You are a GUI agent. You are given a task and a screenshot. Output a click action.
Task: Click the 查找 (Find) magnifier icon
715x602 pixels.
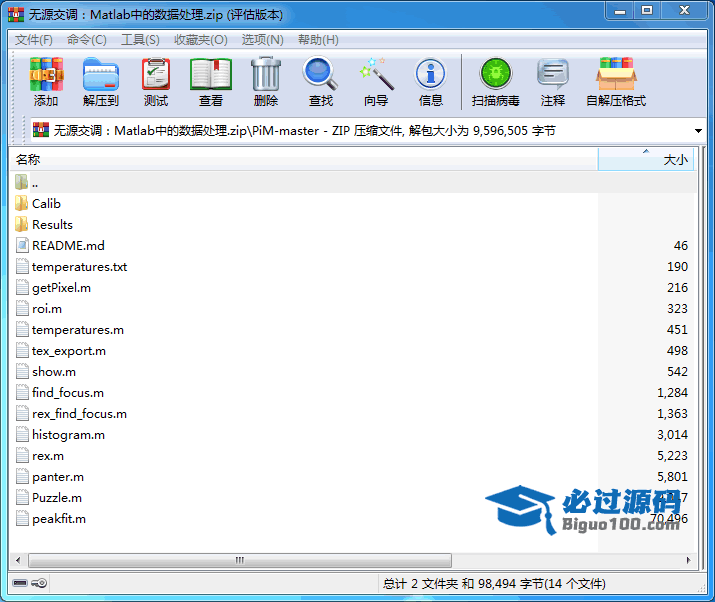321,74
